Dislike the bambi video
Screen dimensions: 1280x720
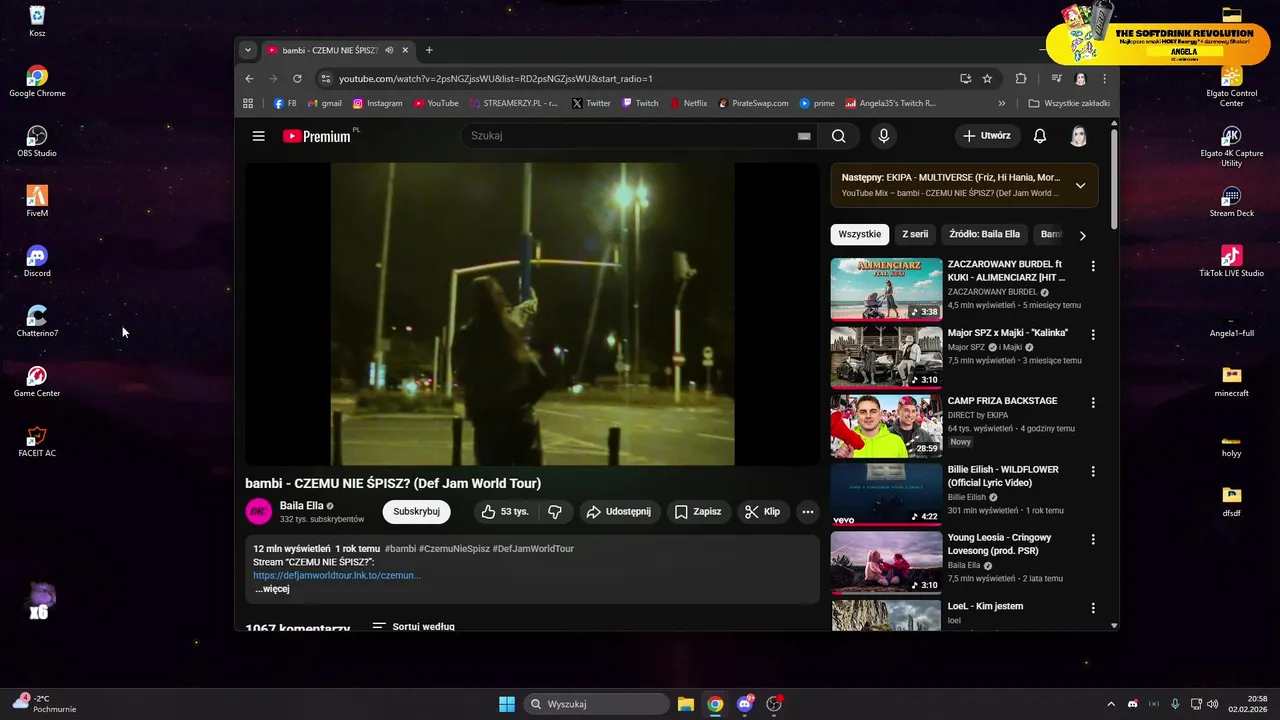click(555, 512)
